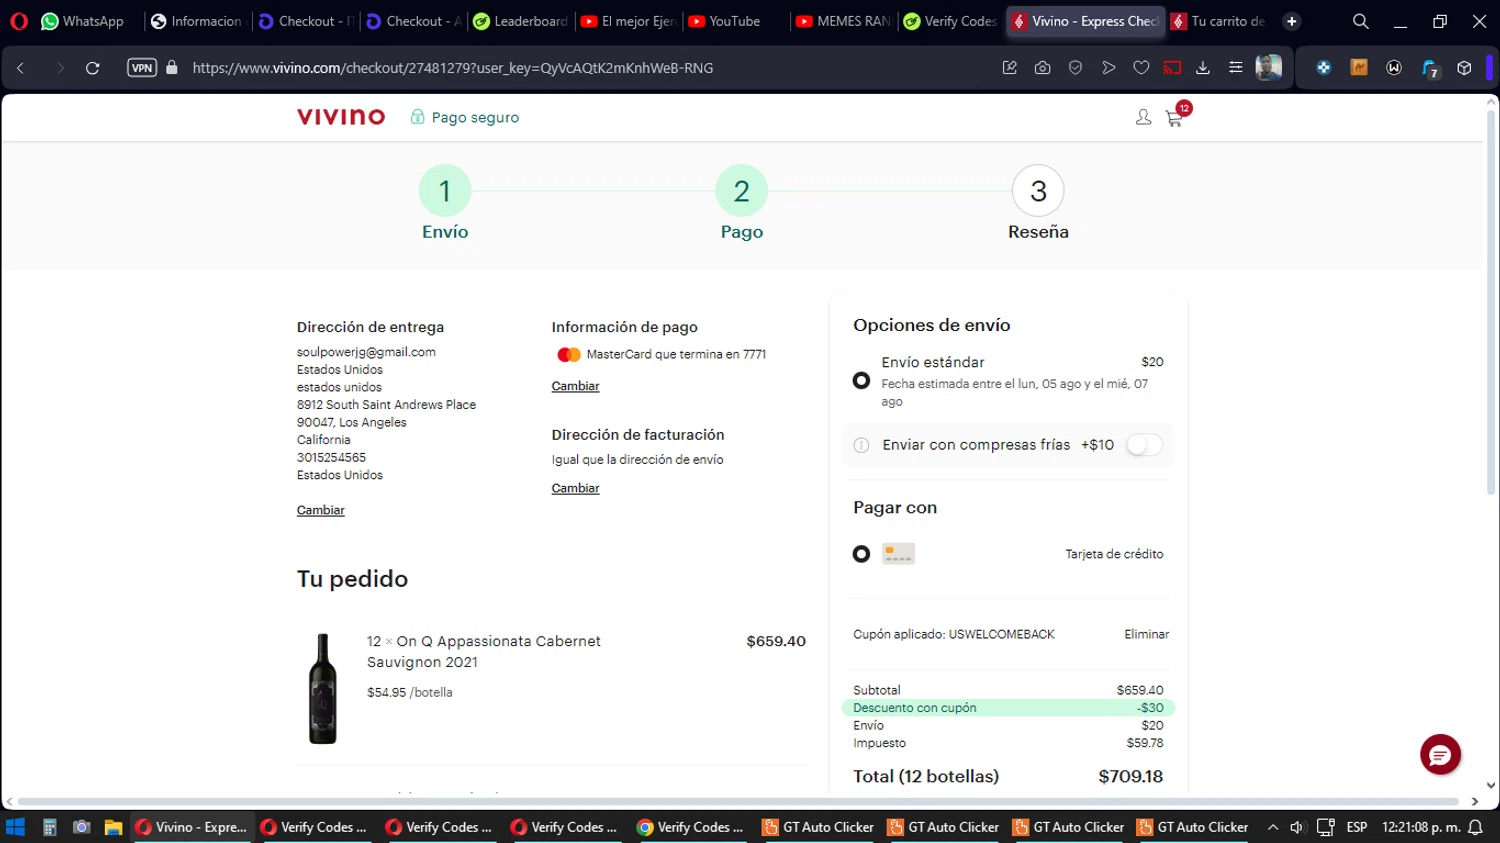
Task: Switch to the Leaderboard tab
Action: 520,21
